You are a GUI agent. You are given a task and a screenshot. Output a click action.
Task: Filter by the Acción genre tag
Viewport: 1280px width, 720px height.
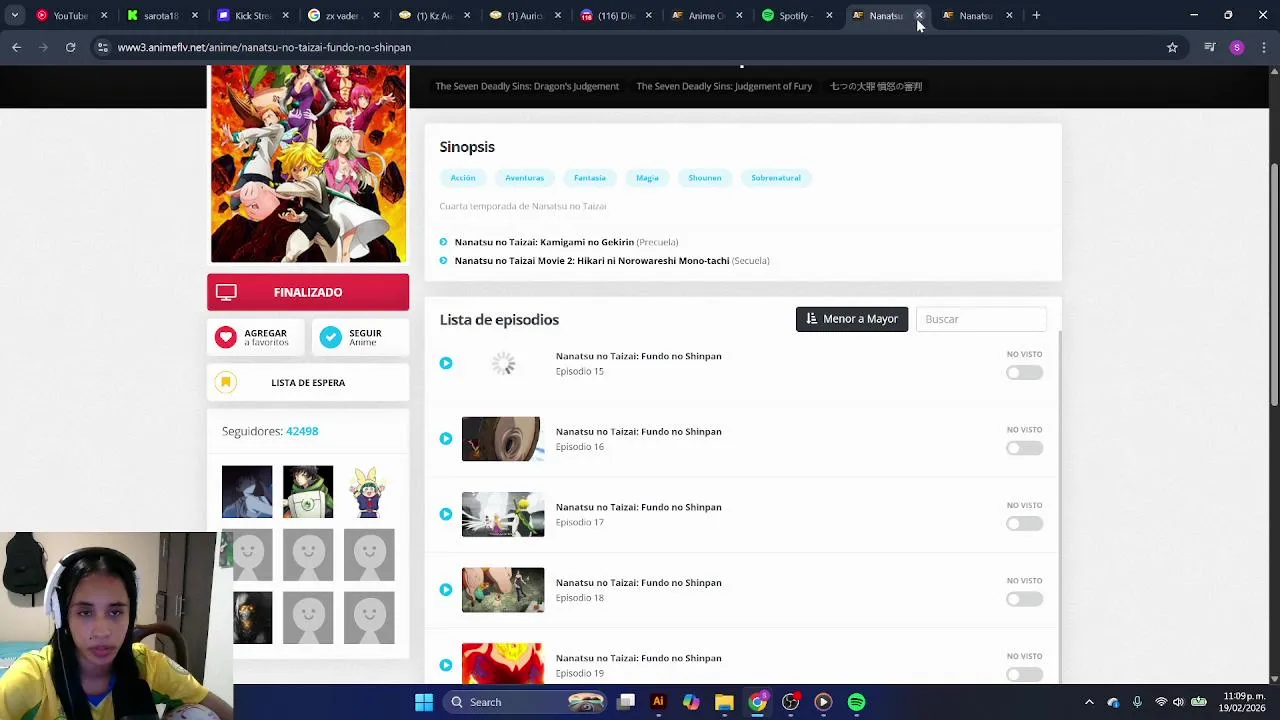[463, 178]
